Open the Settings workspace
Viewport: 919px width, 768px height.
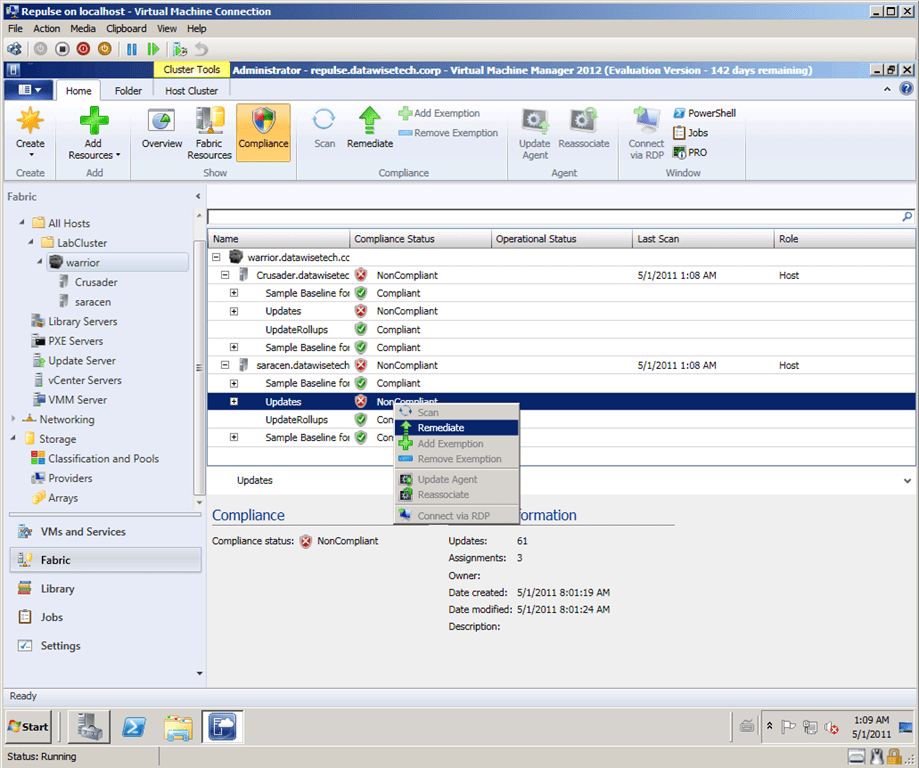point(105,645)
